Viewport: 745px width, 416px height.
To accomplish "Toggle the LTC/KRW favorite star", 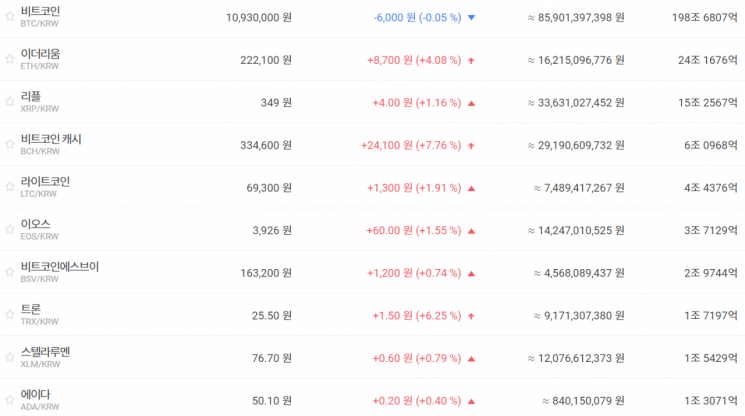I will pyautogui.click(x=10, y=187).
